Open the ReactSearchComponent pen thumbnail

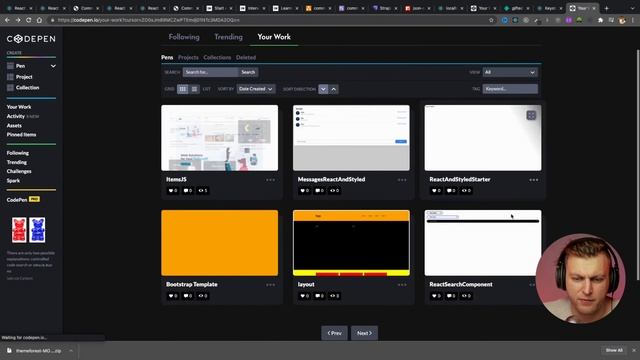483,243
